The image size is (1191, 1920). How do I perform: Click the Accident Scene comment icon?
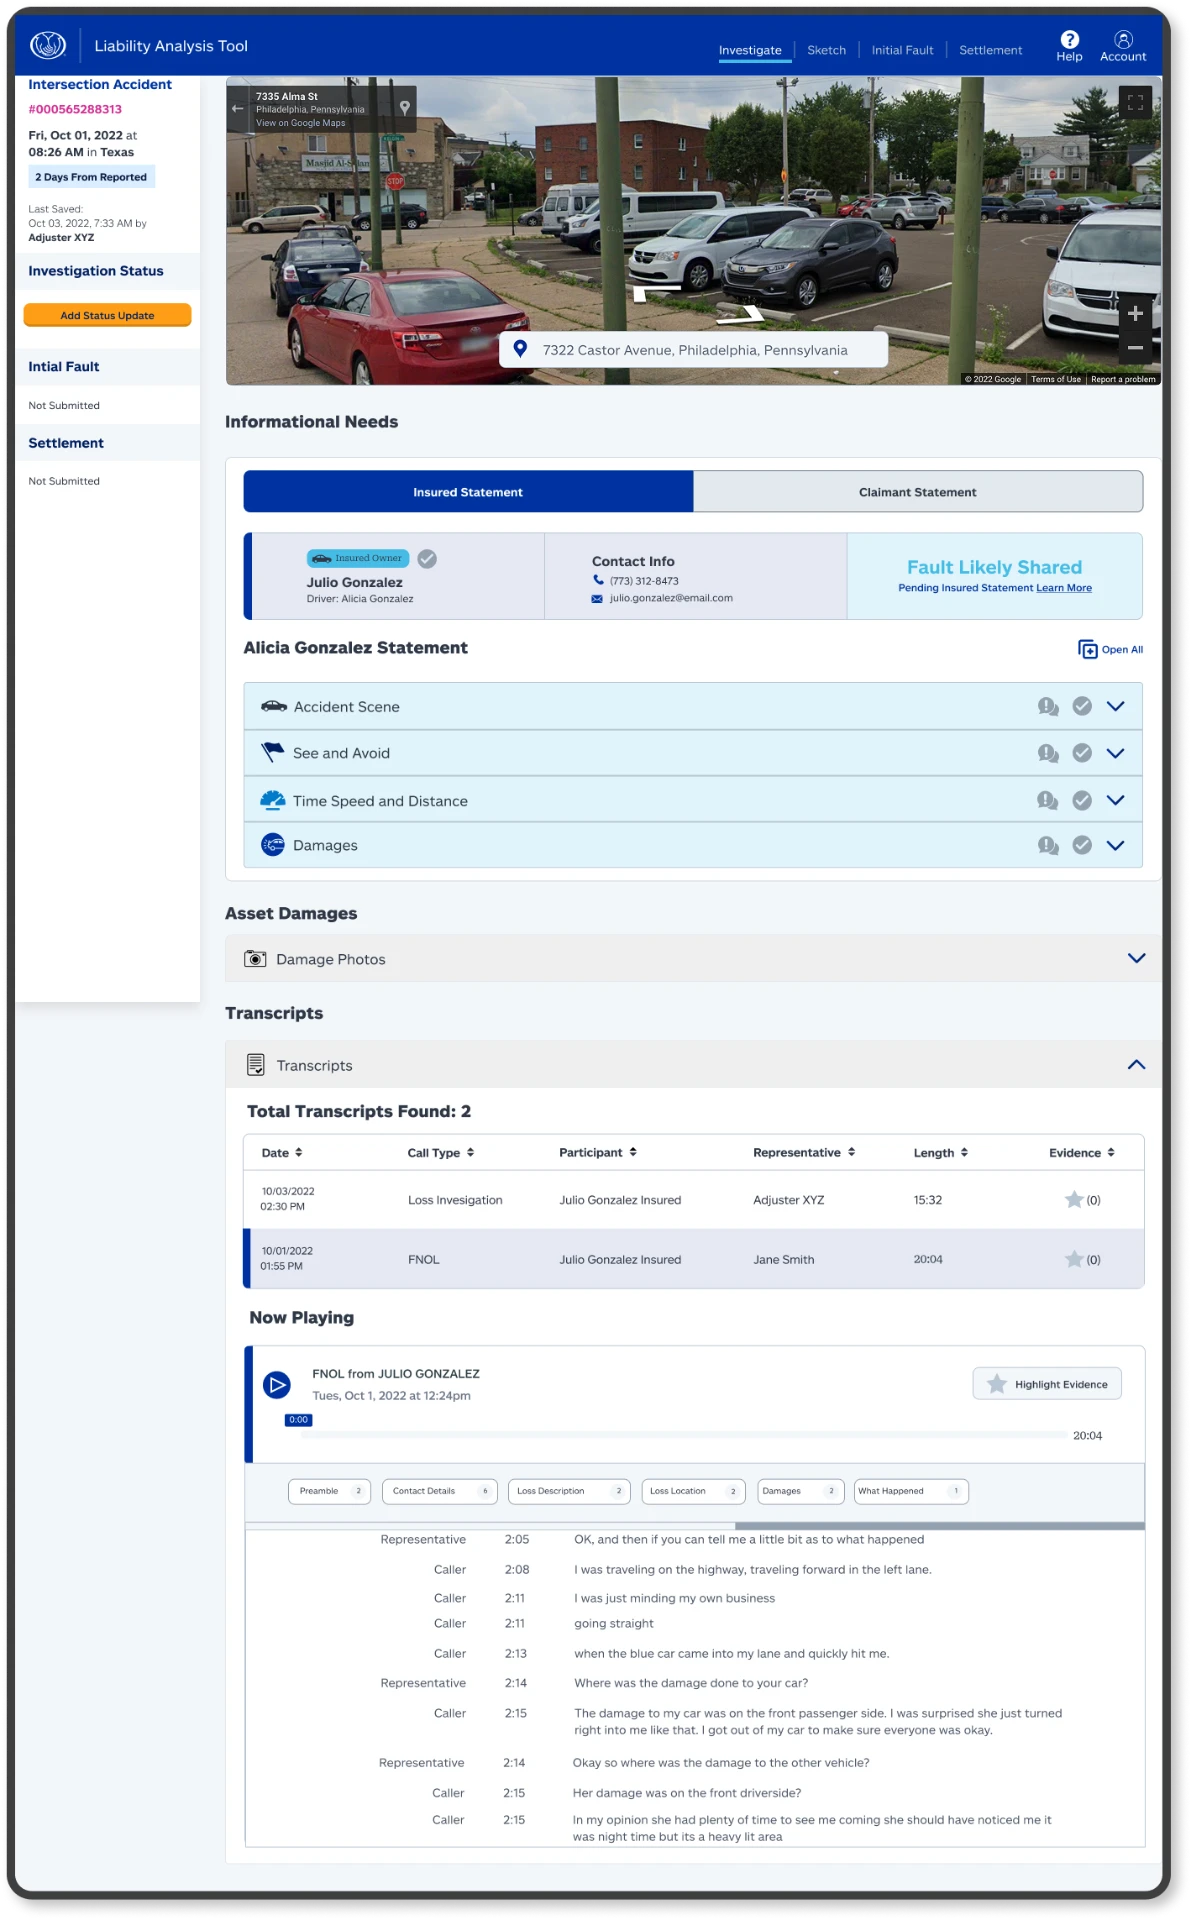1048,707
